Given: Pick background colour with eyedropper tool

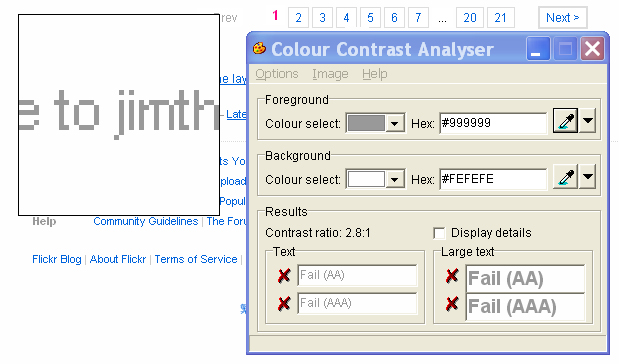Looking at the screenshot, I should [x=565, y=176].
